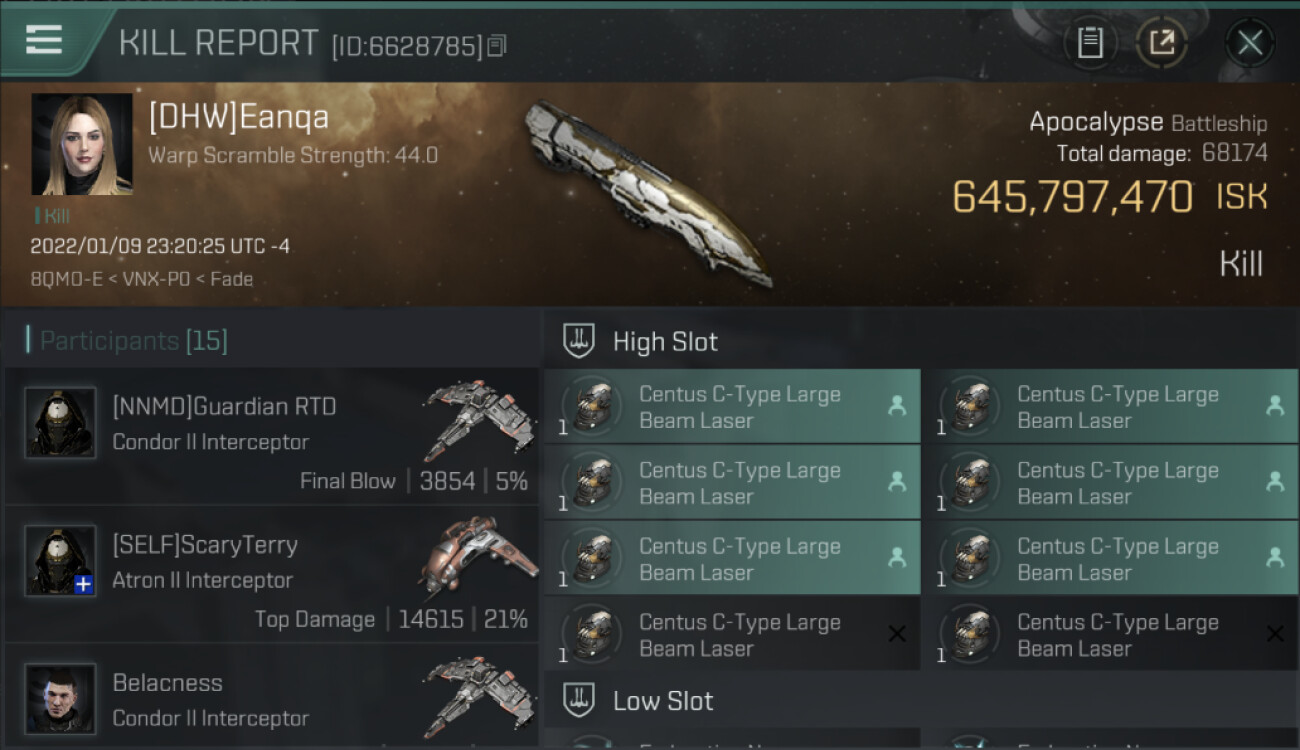Click the share export icon
The image size is (1300, 750).
(x=1162, y=43)
